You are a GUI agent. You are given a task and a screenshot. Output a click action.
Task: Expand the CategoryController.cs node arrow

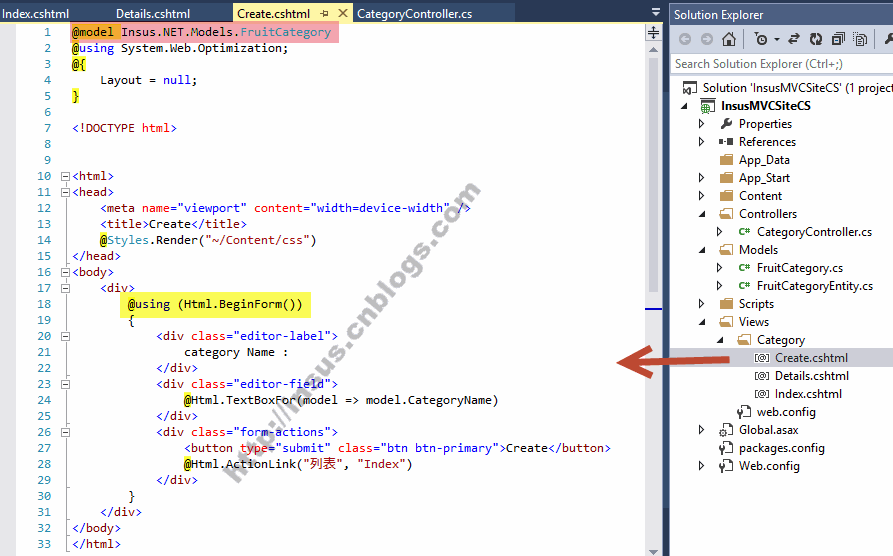(719, 232)
